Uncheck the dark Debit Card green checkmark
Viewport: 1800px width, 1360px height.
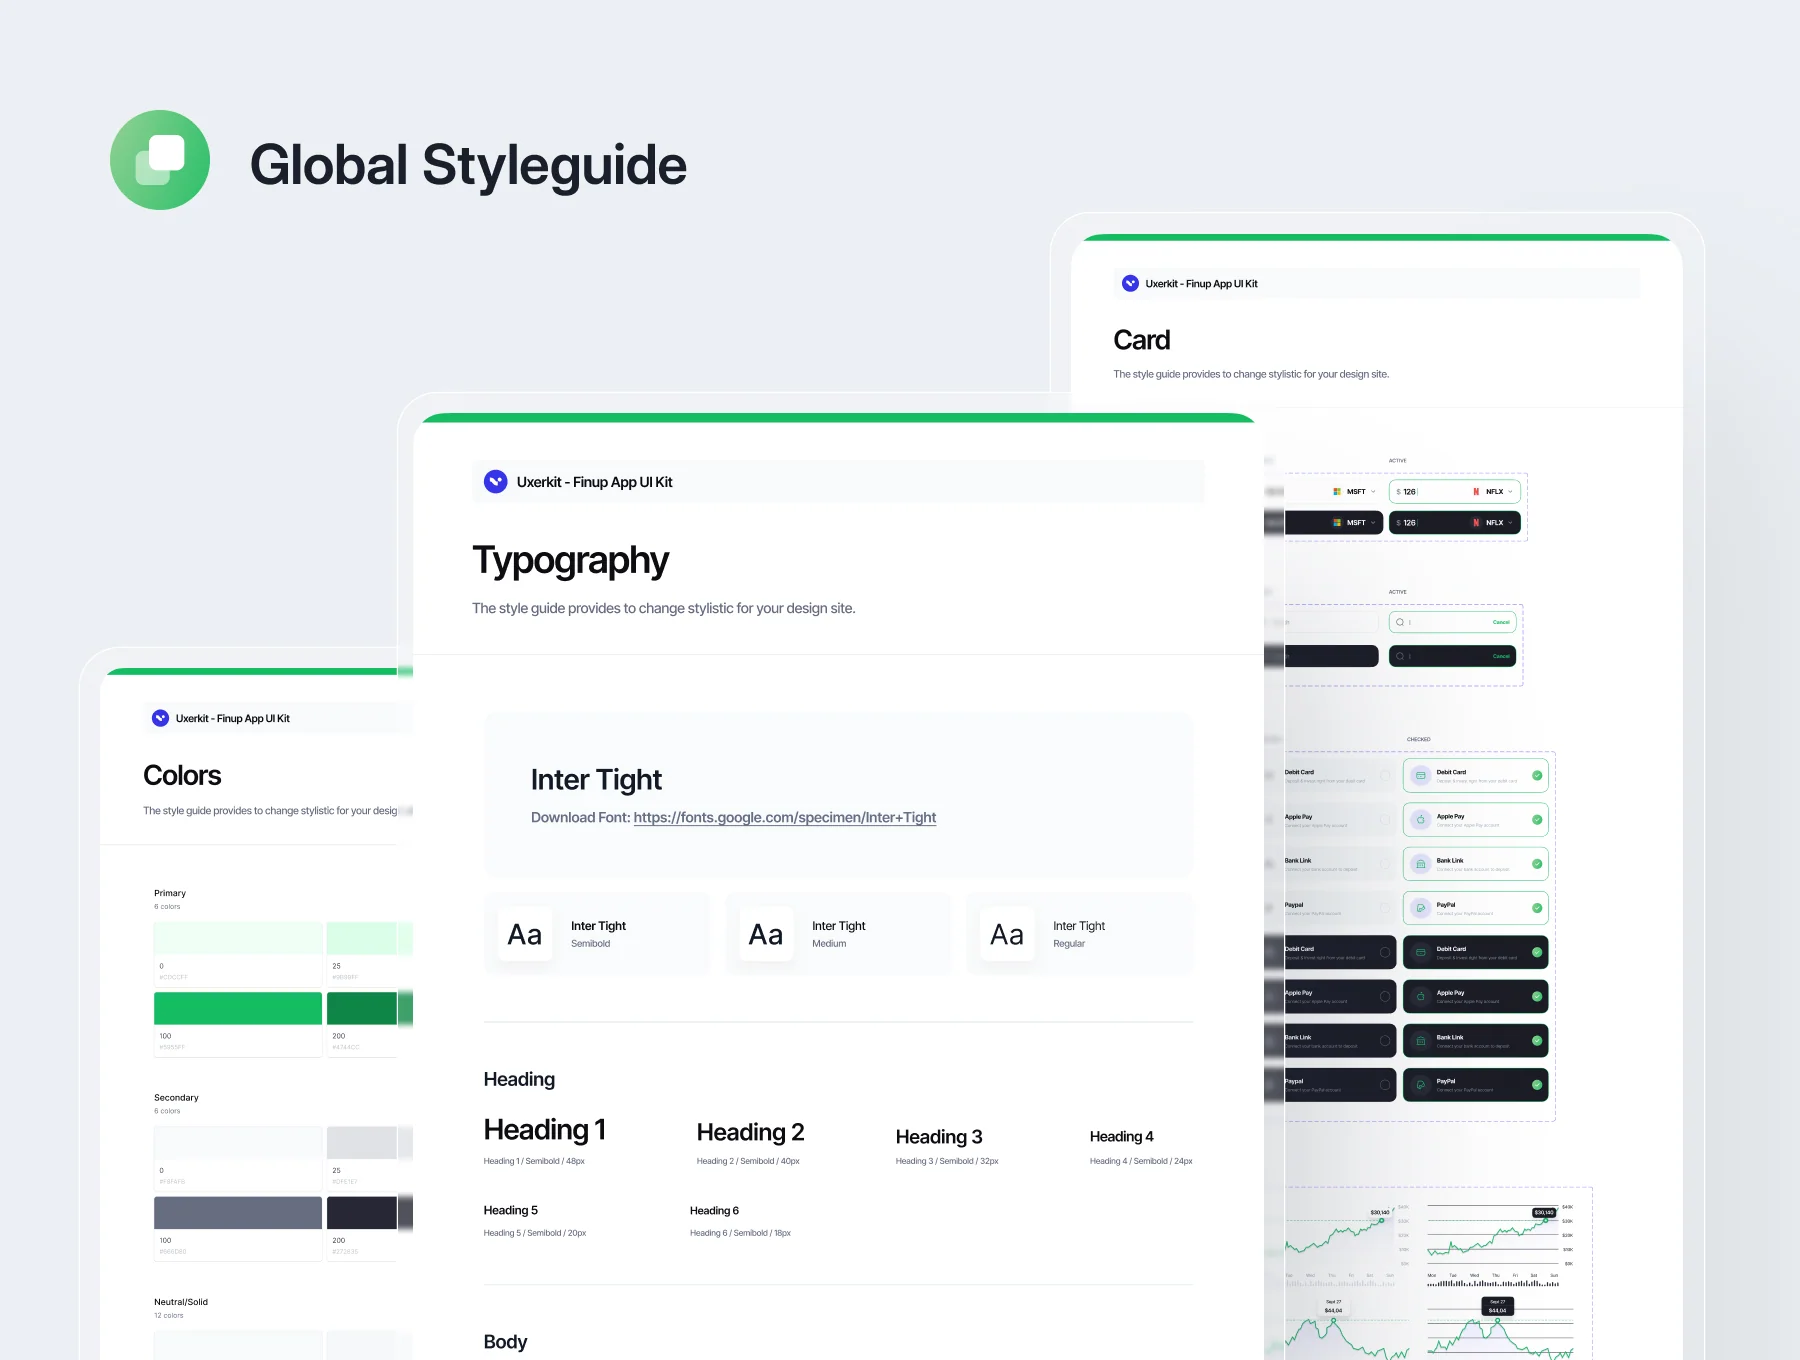click(1537, 952)
